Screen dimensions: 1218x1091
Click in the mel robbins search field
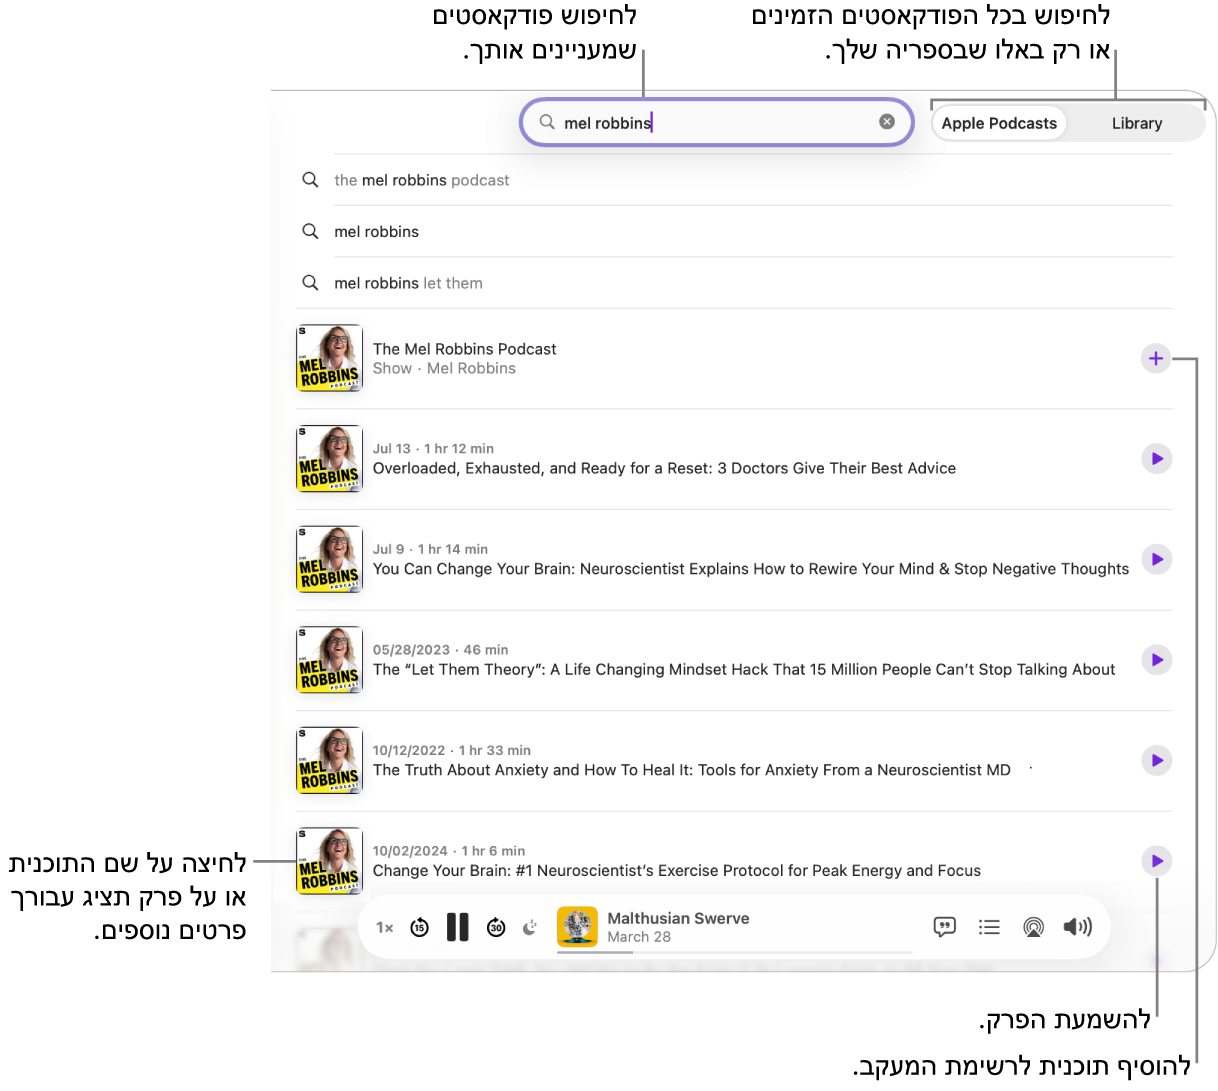pyautogui.click(x=716, y=122)
